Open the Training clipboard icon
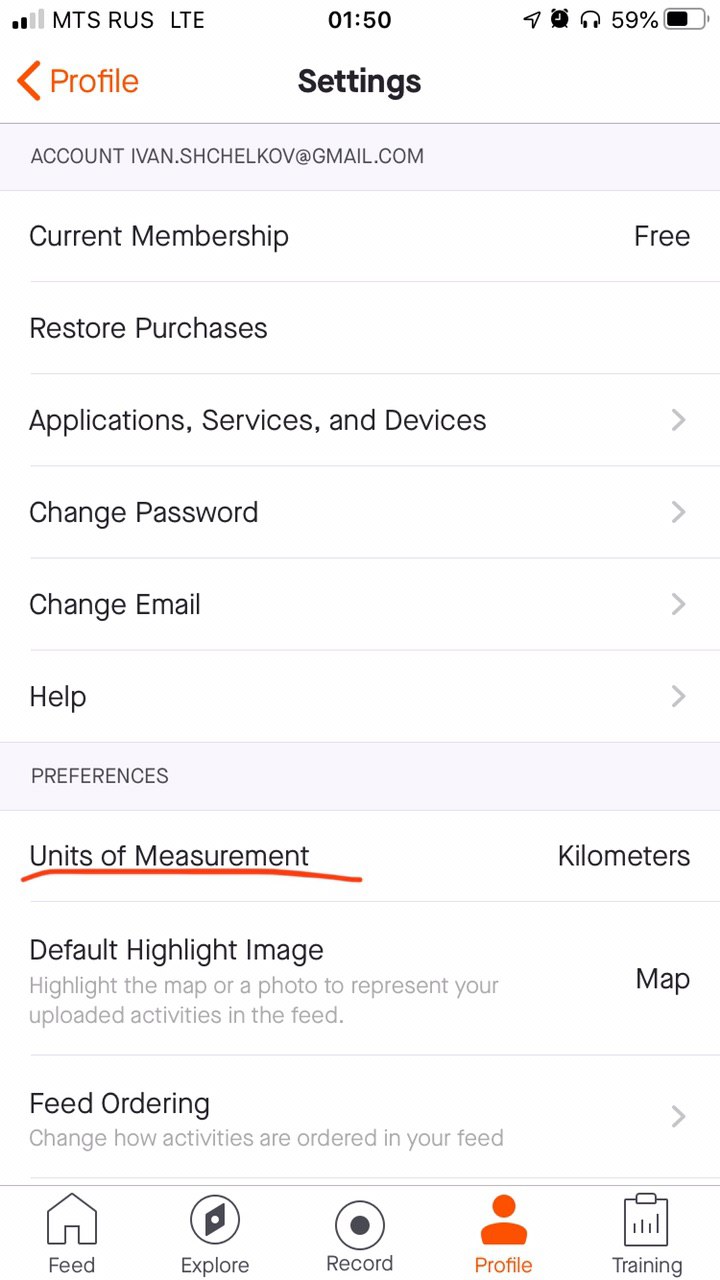Viewport: 720px width, 1280px height. [647, 1220]
